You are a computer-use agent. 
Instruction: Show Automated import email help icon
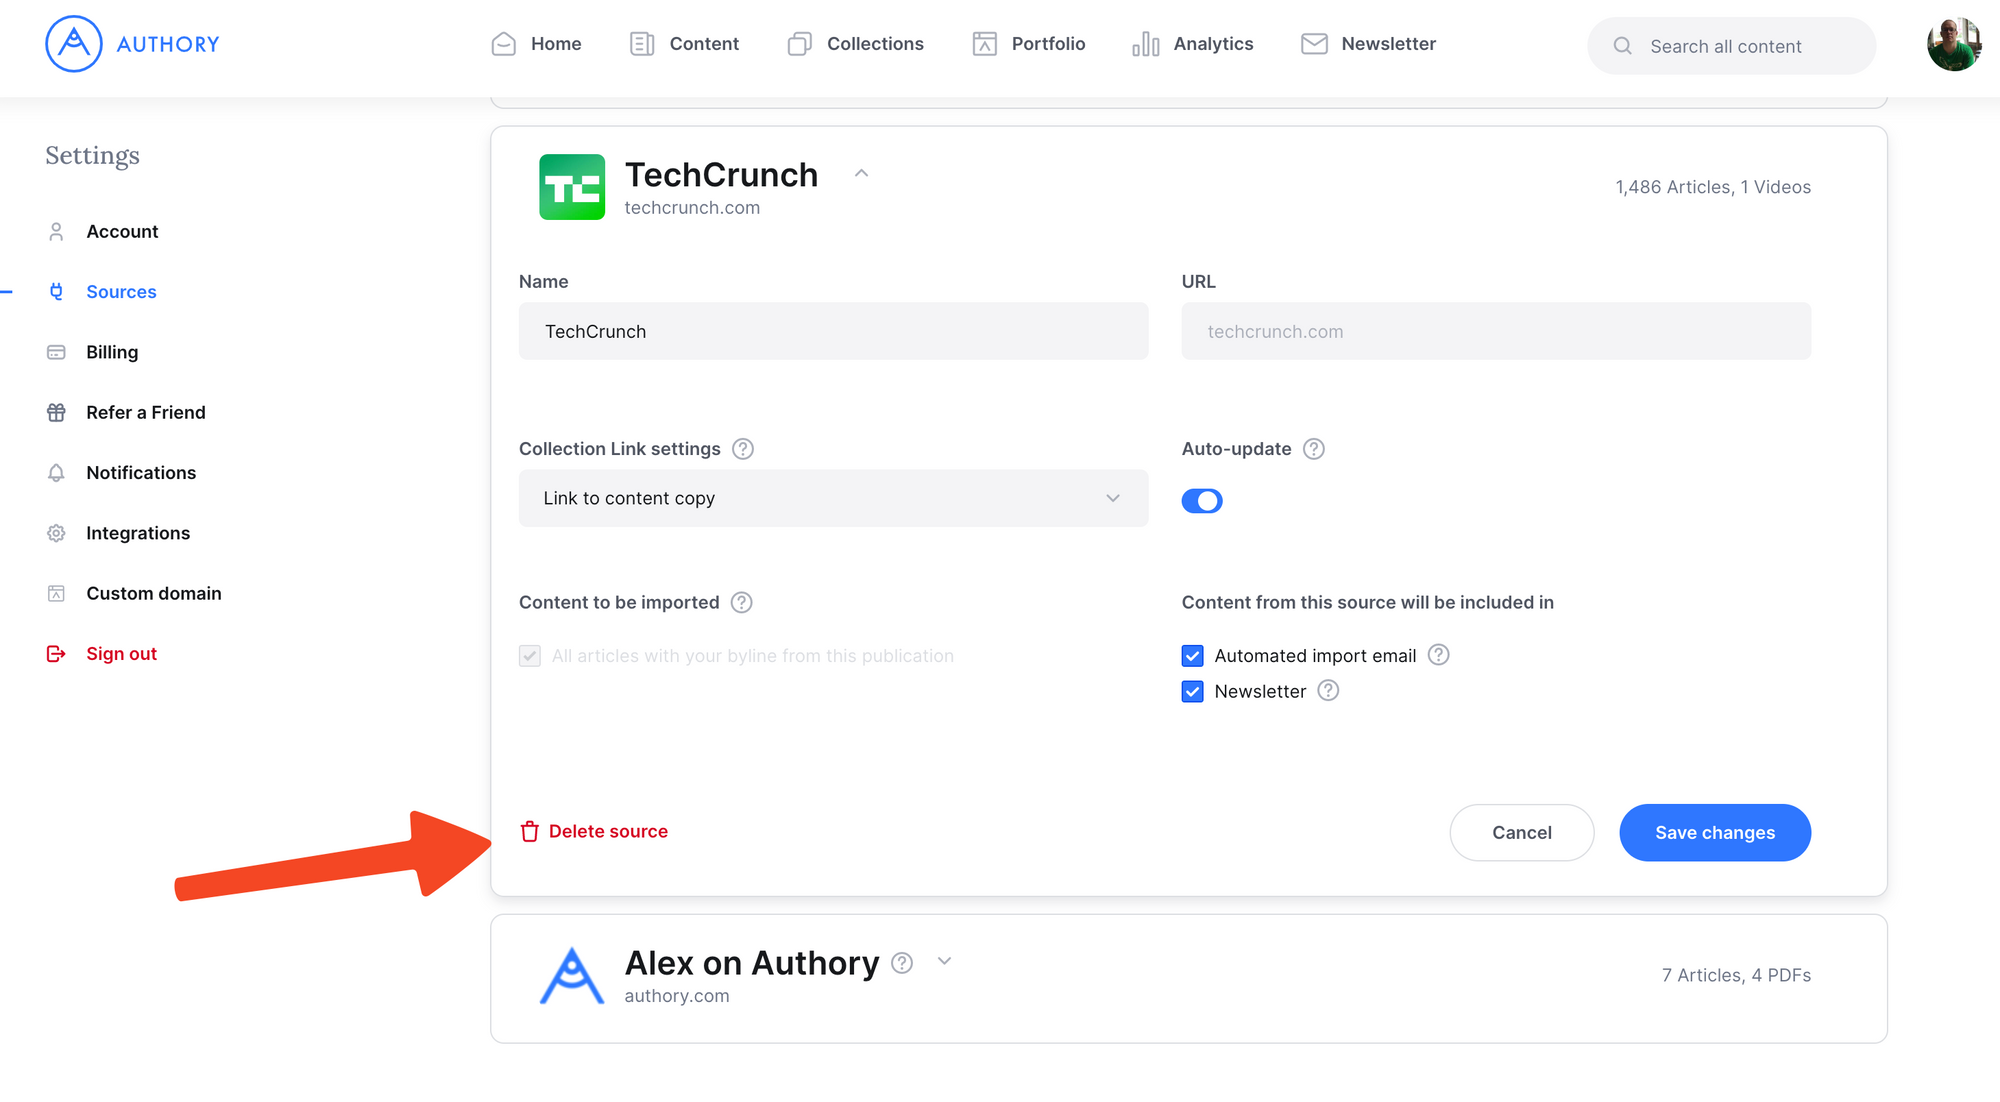pyautogui.click(x=1438, y=655)
